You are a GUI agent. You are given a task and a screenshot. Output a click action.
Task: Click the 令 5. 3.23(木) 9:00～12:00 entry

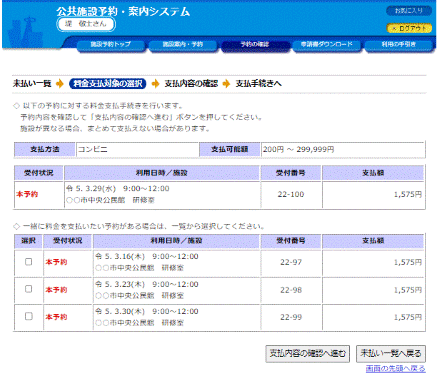[x=147, y=284]
